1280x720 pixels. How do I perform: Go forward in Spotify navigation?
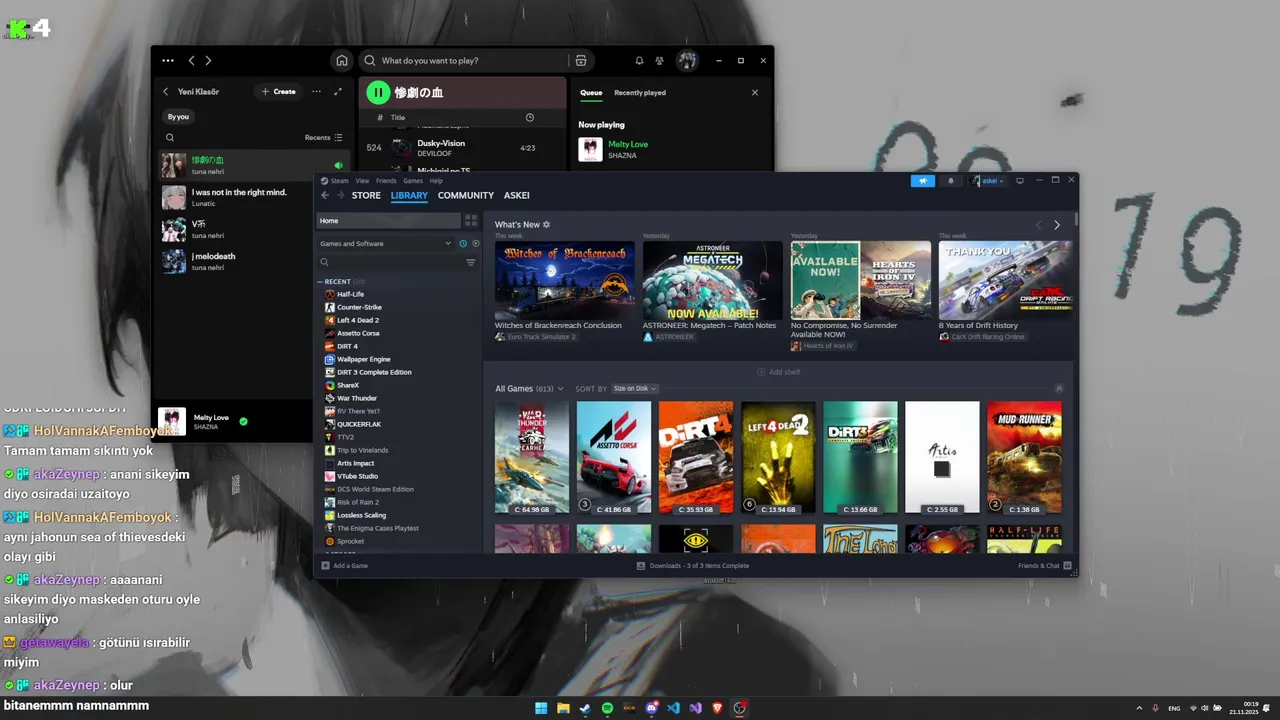(x=208, y=61)
